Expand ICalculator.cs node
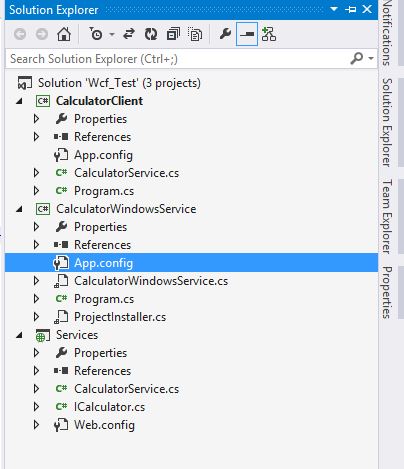 point(36,407)
